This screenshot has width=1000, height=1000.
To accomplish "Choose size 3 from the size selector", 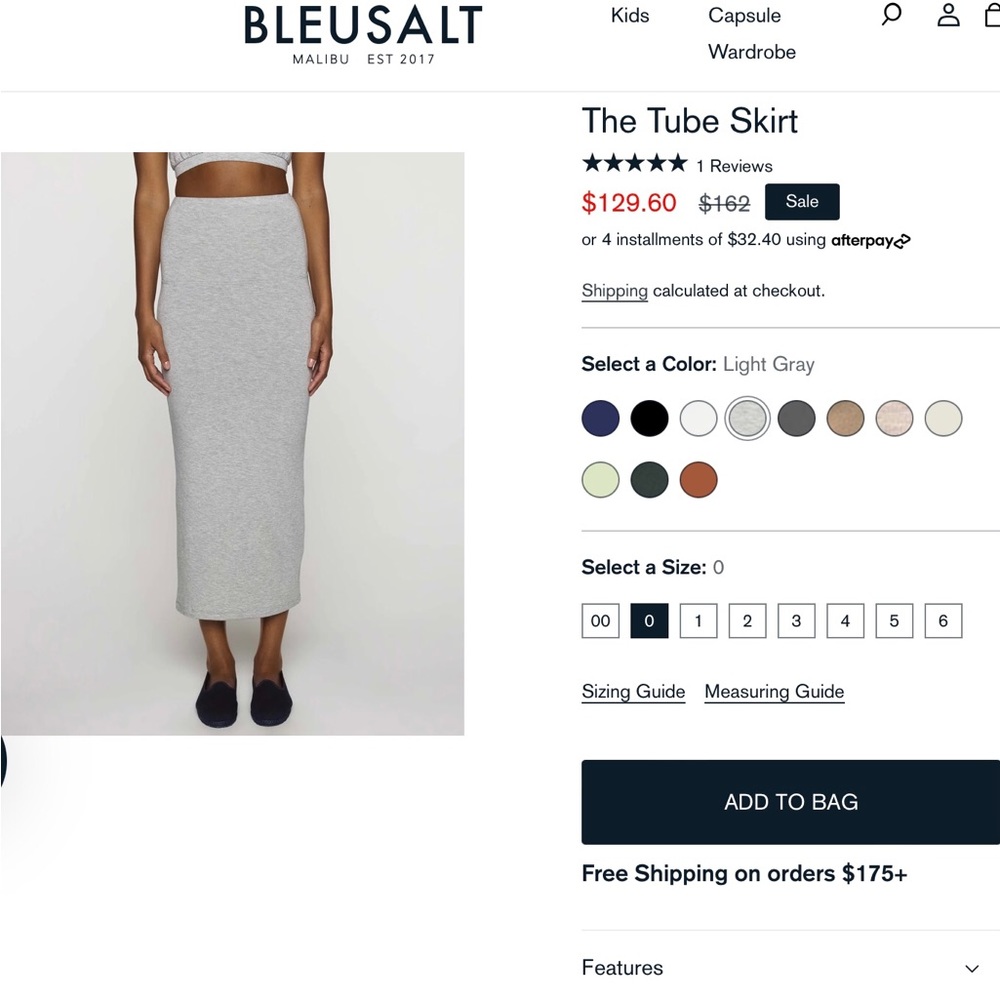I will 796,620.
